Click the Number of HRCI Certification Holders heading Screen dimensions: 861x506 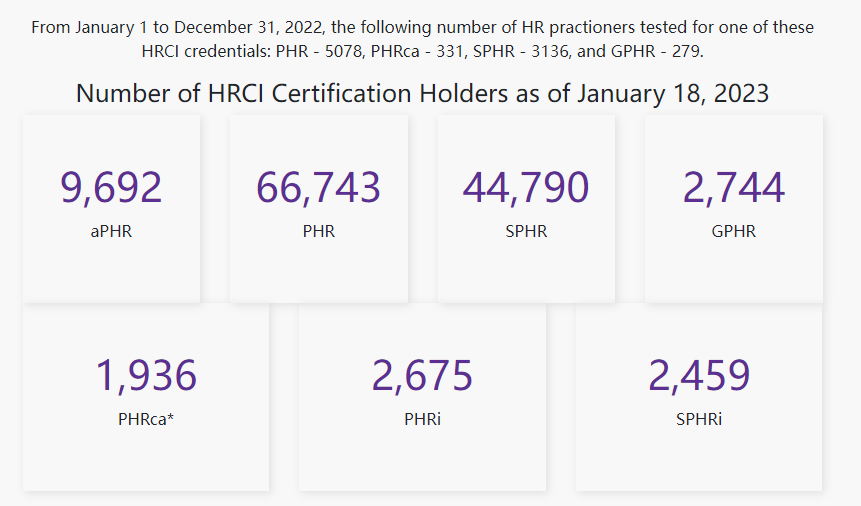[x=422, y=93]
